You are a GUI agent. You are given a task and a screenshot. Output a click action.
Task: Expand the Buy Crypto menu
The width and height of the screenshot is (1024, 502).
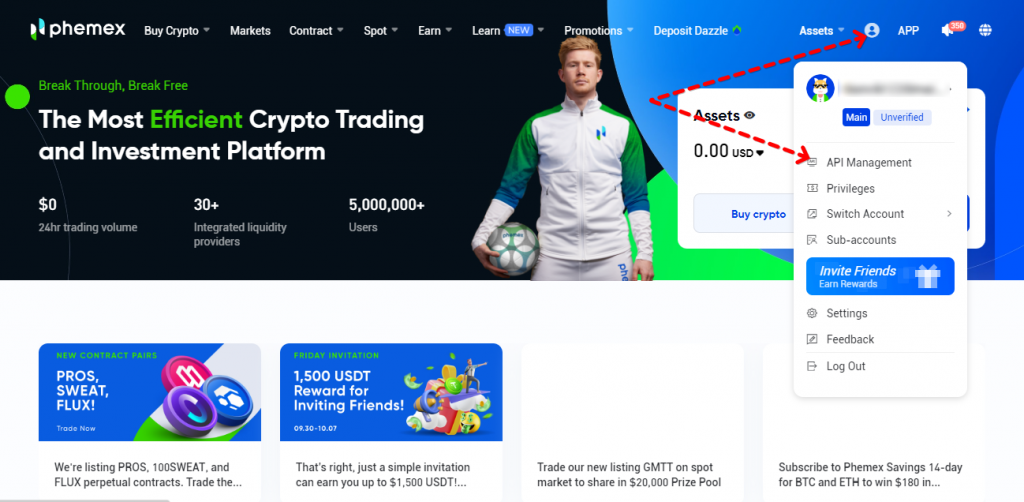pos(177,31)
